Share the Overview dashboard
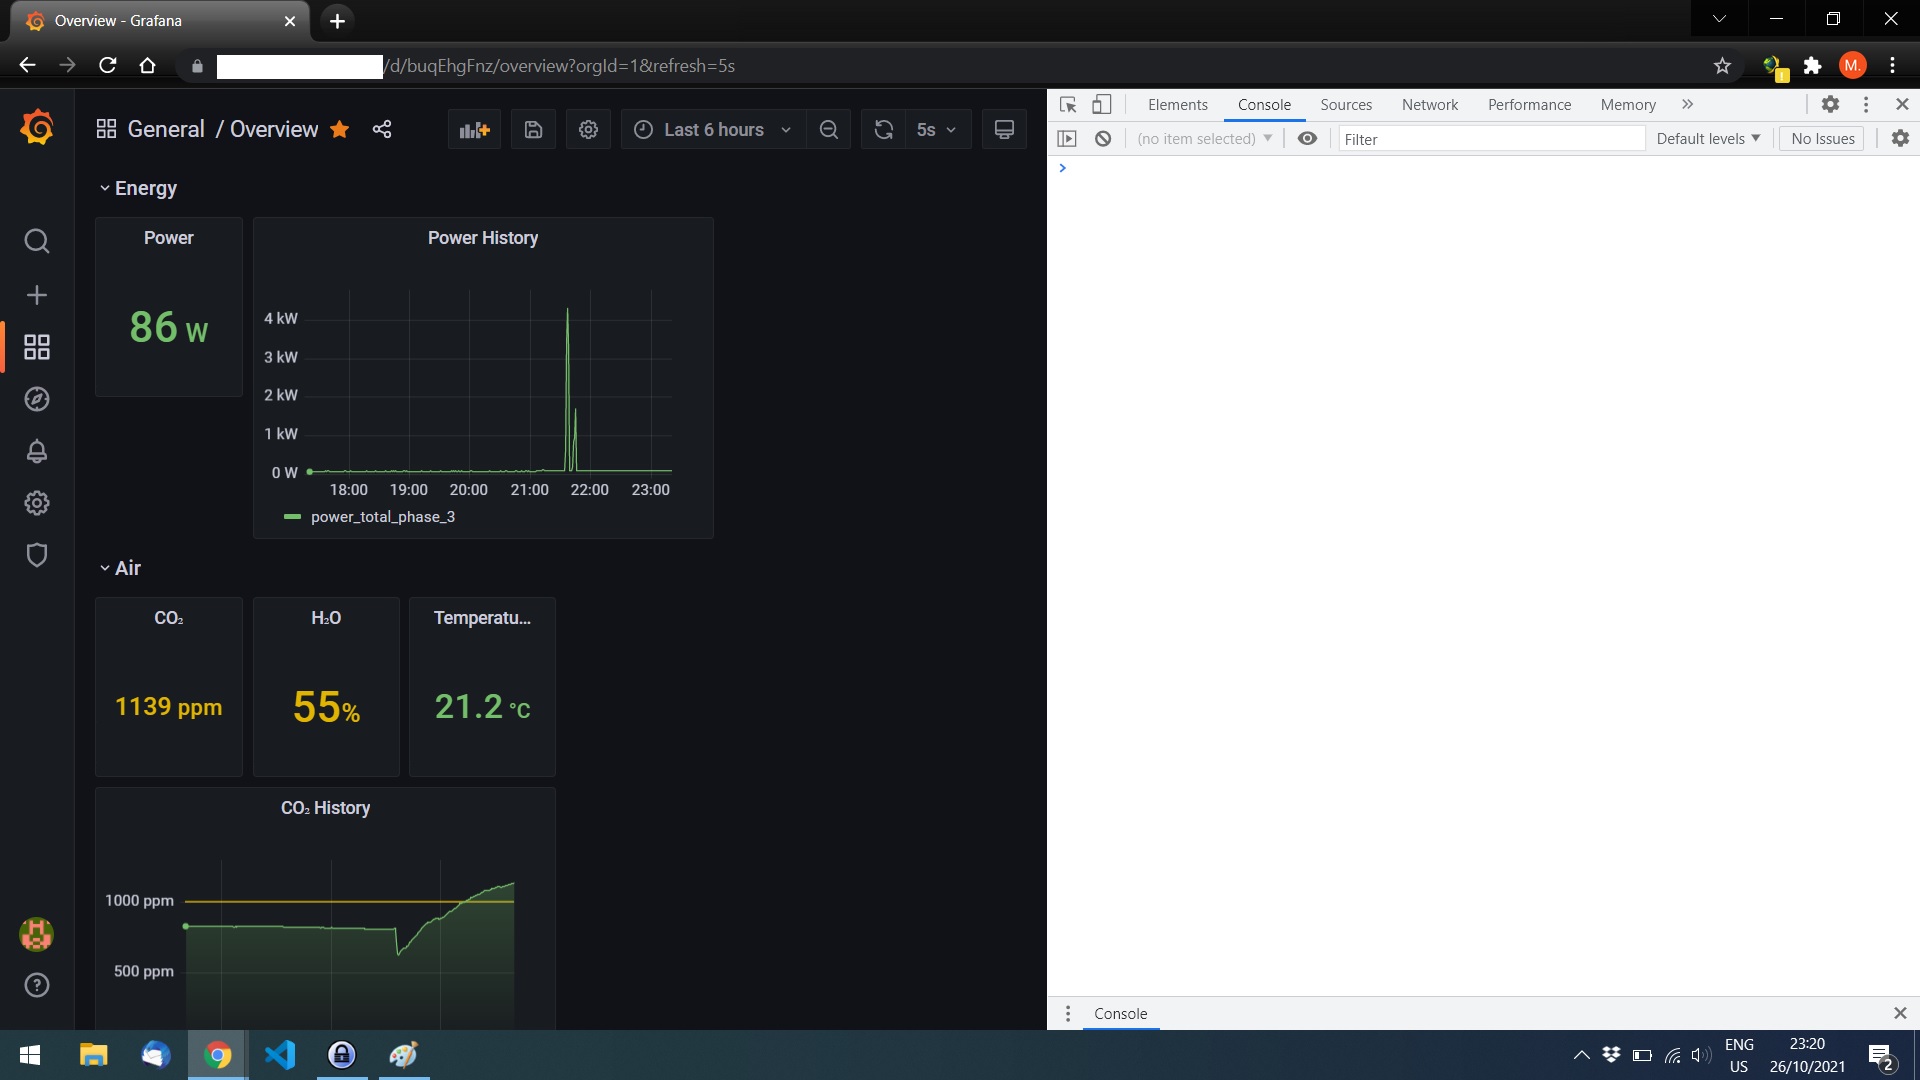1920x1080 pixels. [382, 129]
